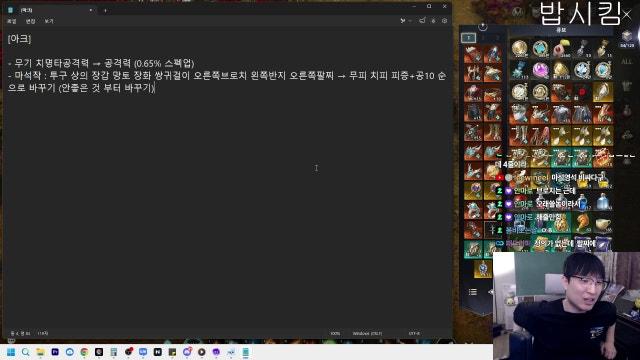Launch Adobe Premiere Pro from taskbar
The height and width of the screenshot is (360, 640).
tap(55, 352)
